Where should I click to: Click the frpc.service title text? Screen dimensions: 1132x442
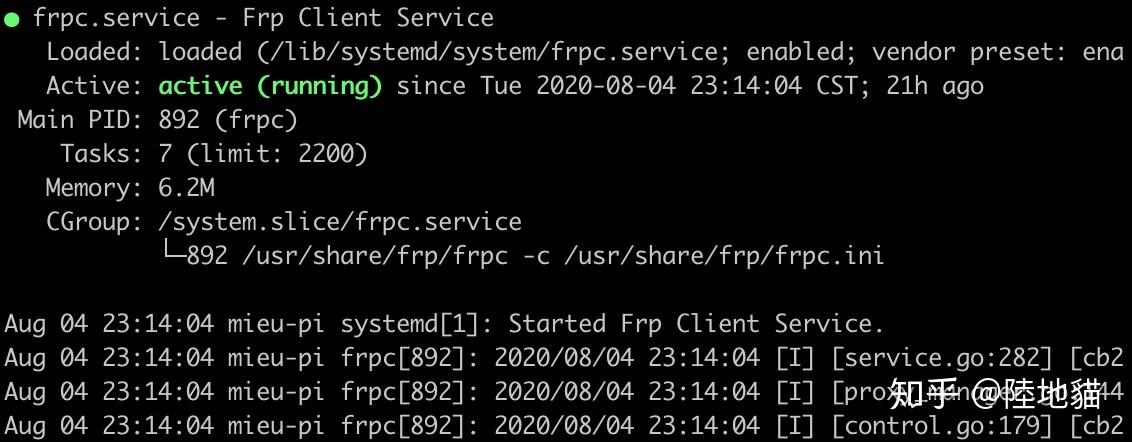[x=116, y=19]
